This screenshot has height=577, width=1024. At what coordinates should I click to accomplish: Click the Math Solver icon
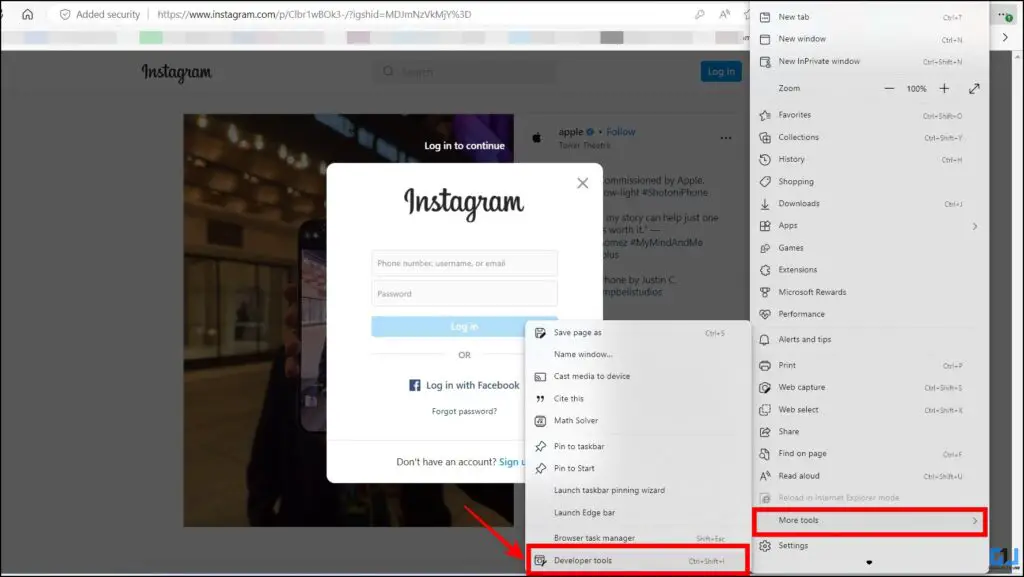(540, 421)
